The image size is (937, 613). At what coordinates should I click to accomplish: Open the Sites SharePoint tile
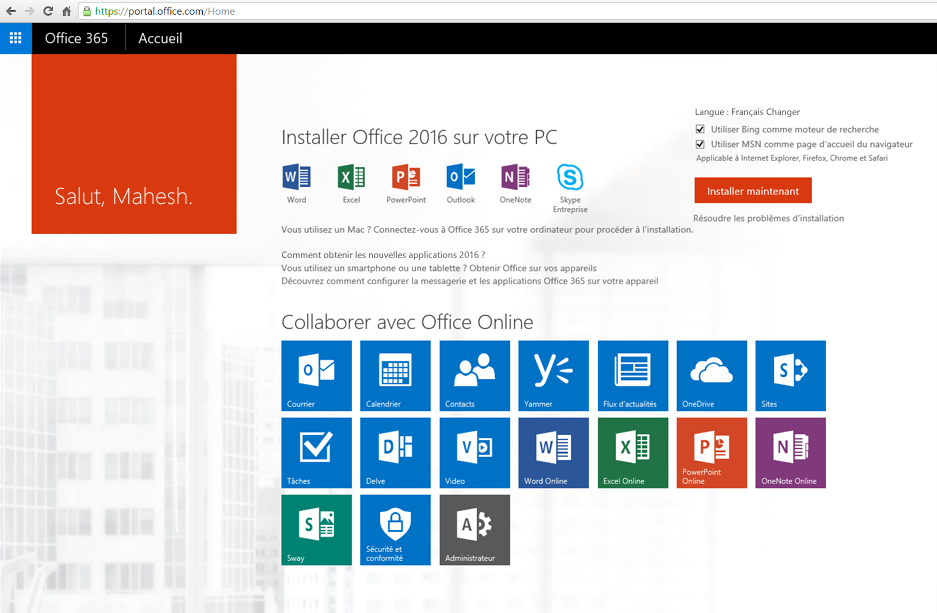pyautogui.click(x=791, y=376)
